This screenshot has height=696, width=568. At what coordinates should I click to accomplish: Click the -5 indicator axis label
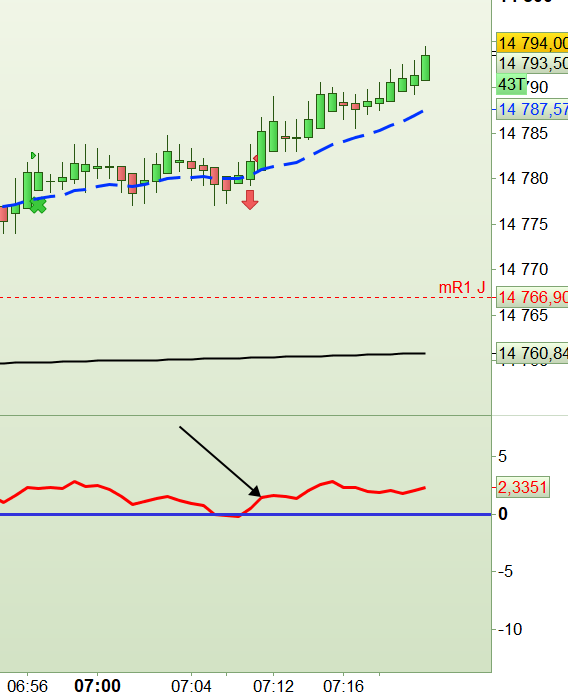pos(505,571)
